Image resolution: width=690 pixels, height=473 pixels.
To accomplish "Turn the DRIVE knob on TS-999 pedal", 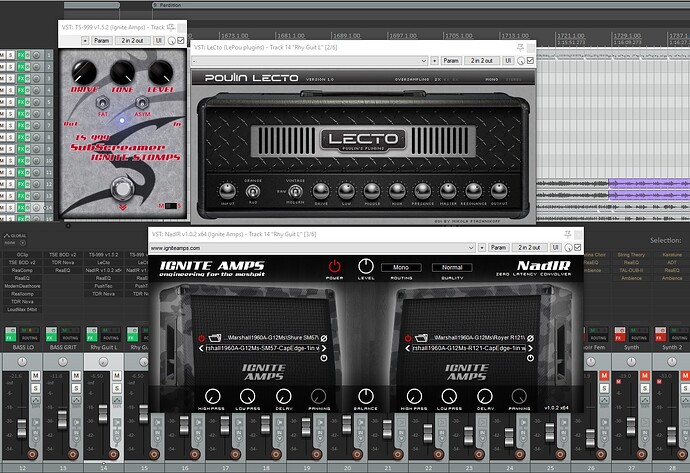I will pos(84,73).
